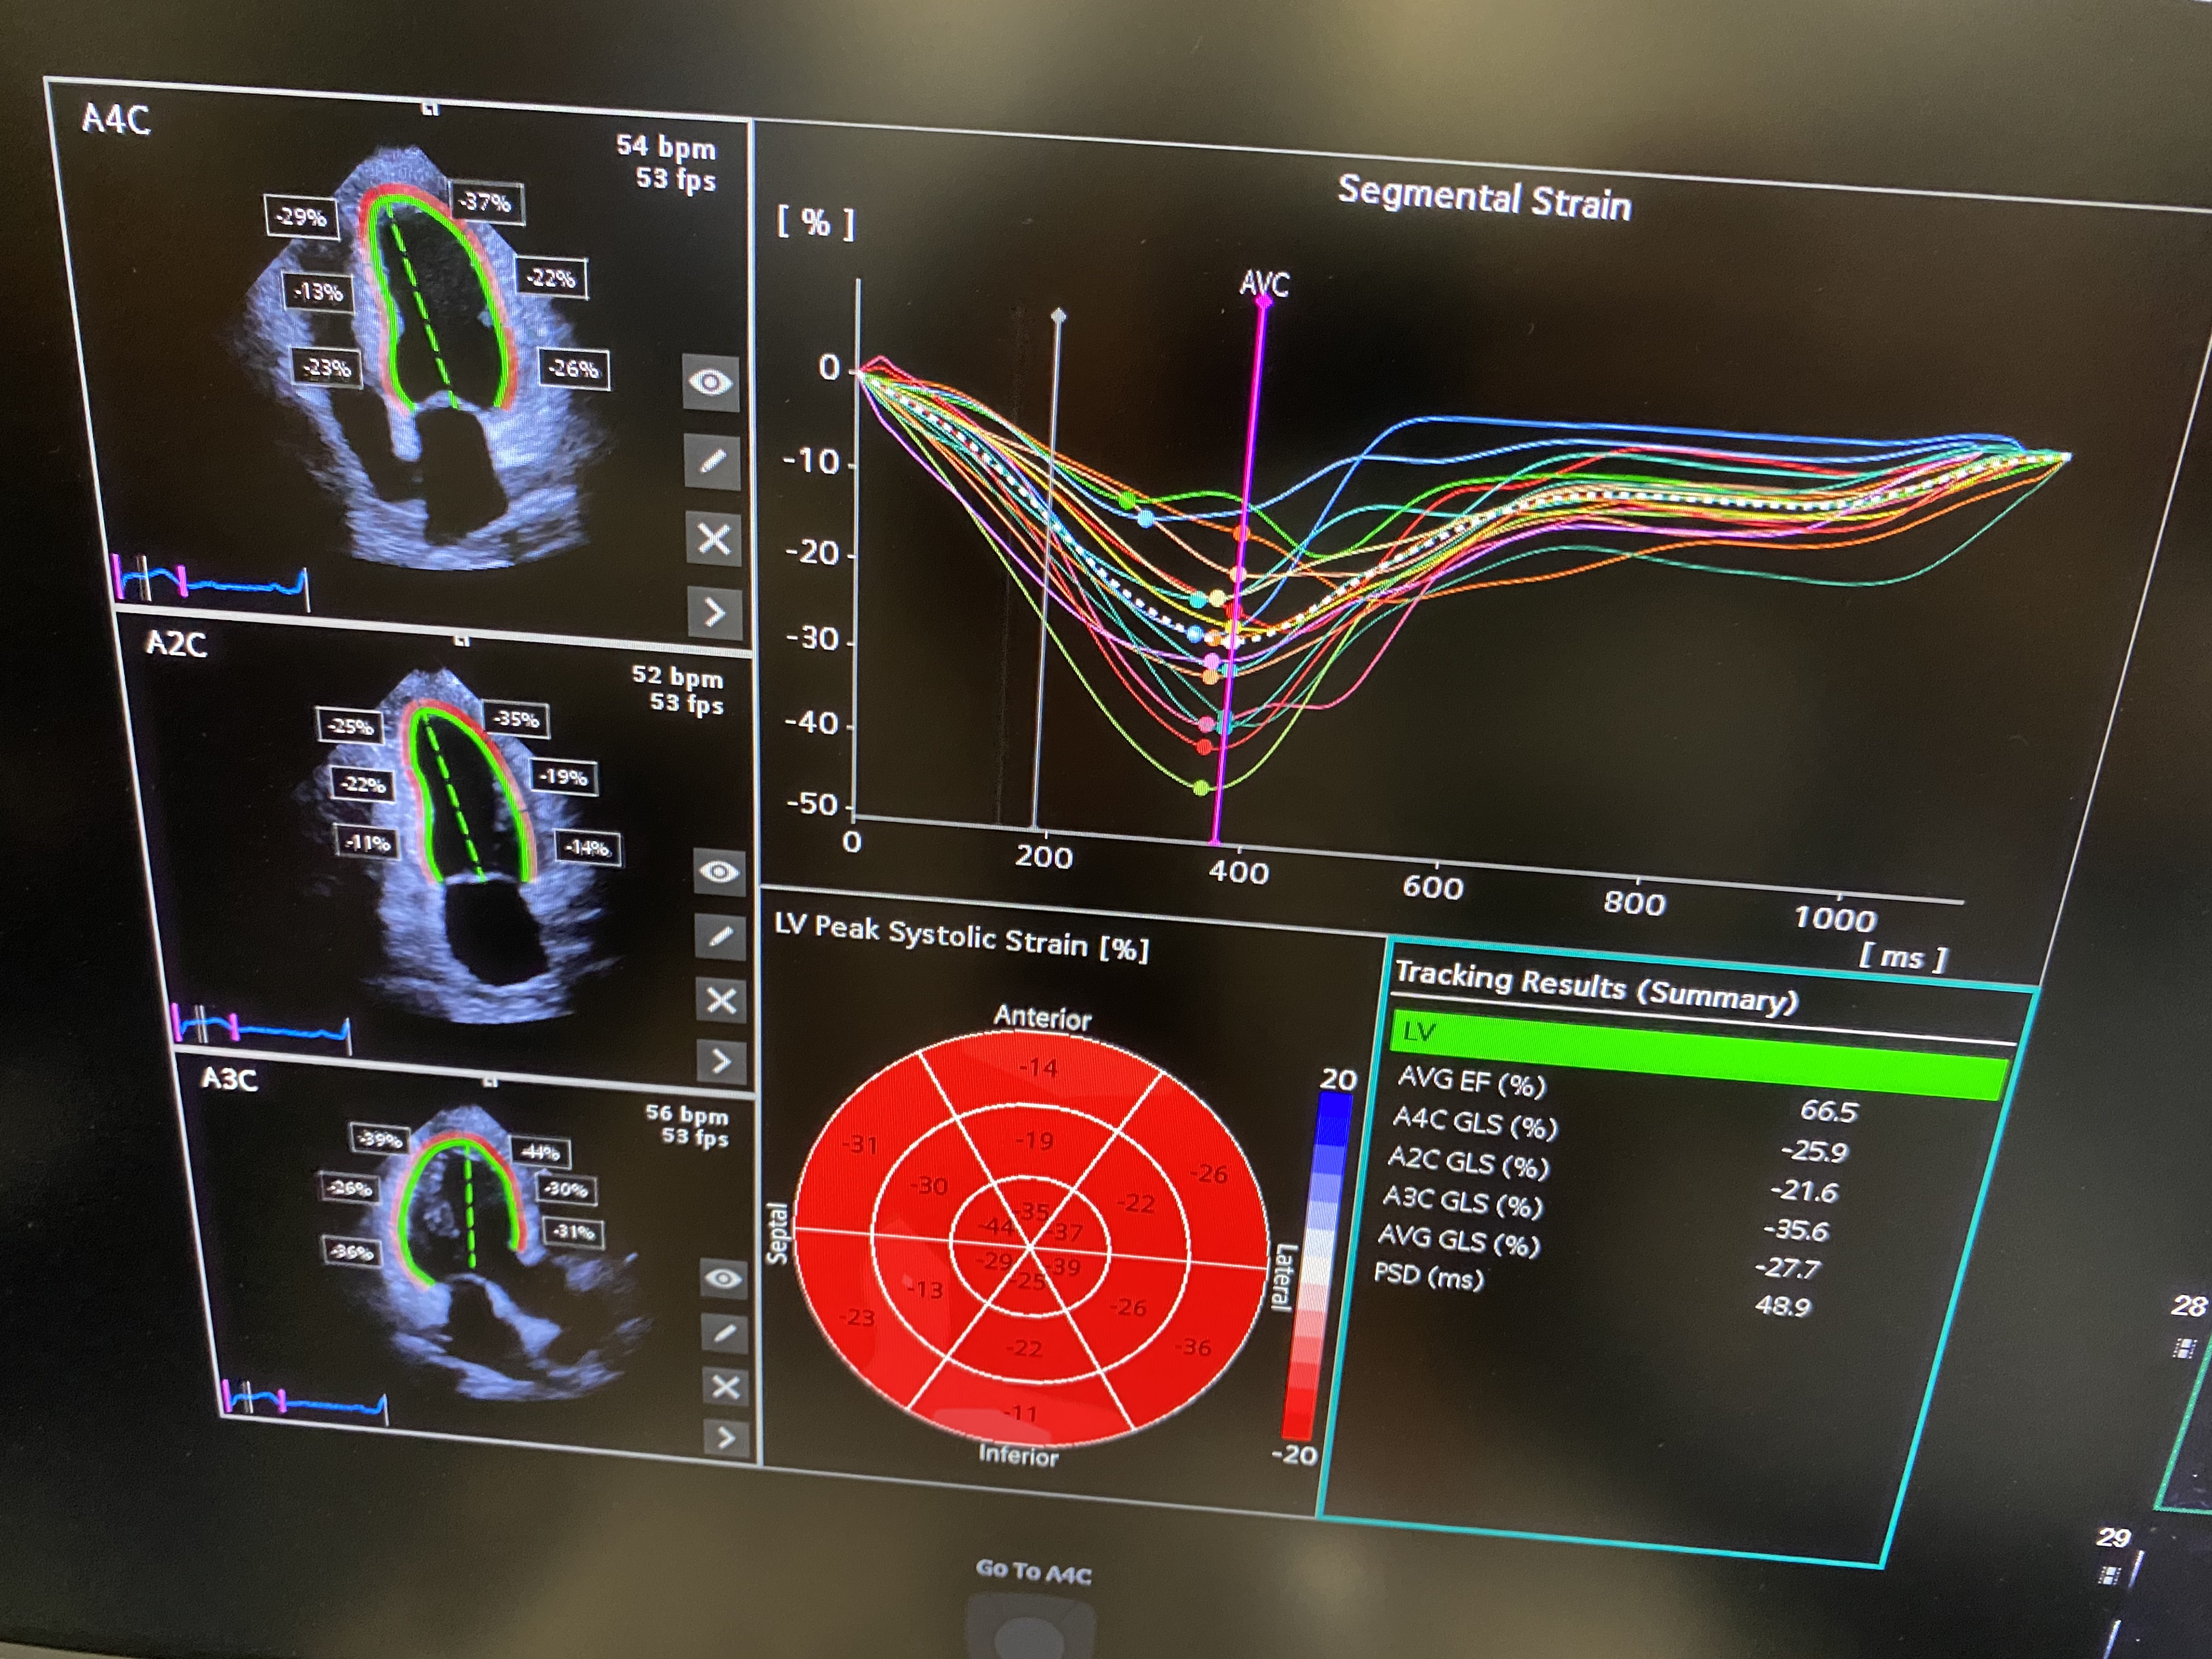Remove the A2C view with X icon
The height and width of the screenshot is (1659, 2212).
tap(721, 1000)
